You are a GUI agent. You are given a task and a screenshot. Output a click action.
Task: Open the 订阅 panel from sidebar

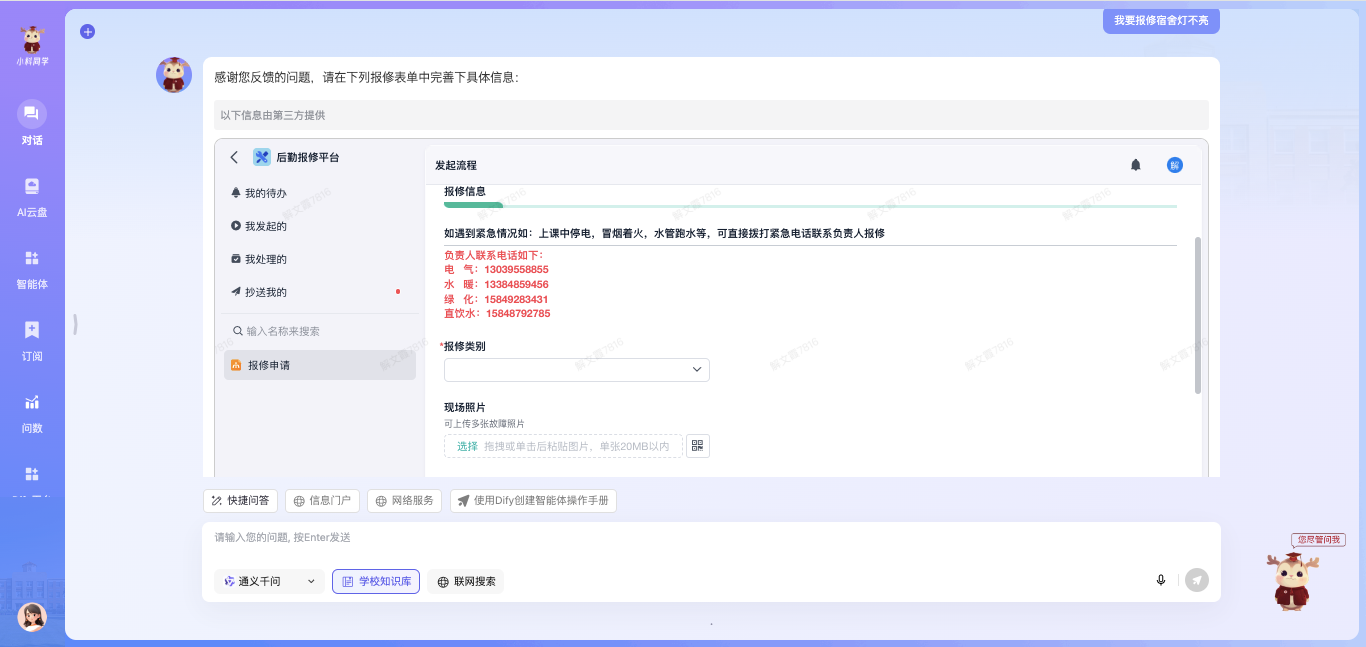point(31,340)
